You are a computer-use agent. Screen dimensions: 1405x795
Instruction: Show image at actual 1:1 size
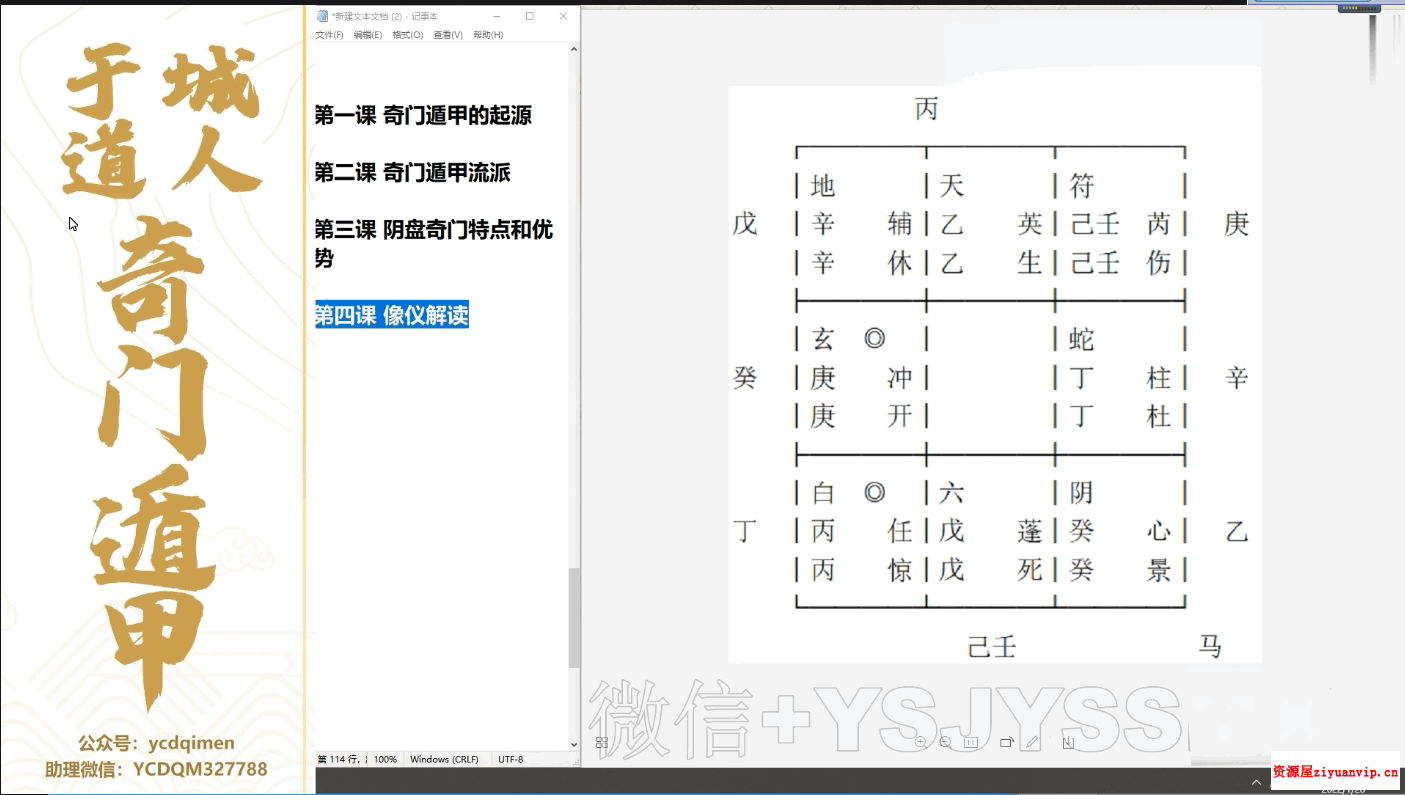tap(970, 743)
